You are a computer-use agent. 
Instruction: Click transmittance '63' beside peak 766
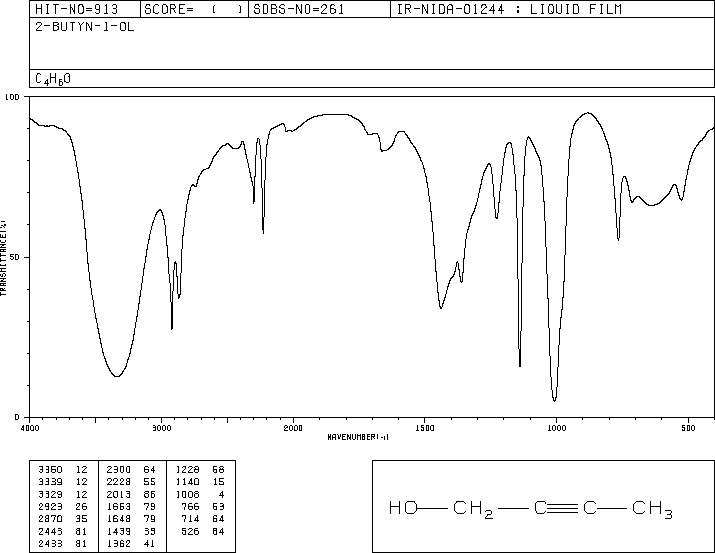(x=218, y=506)
